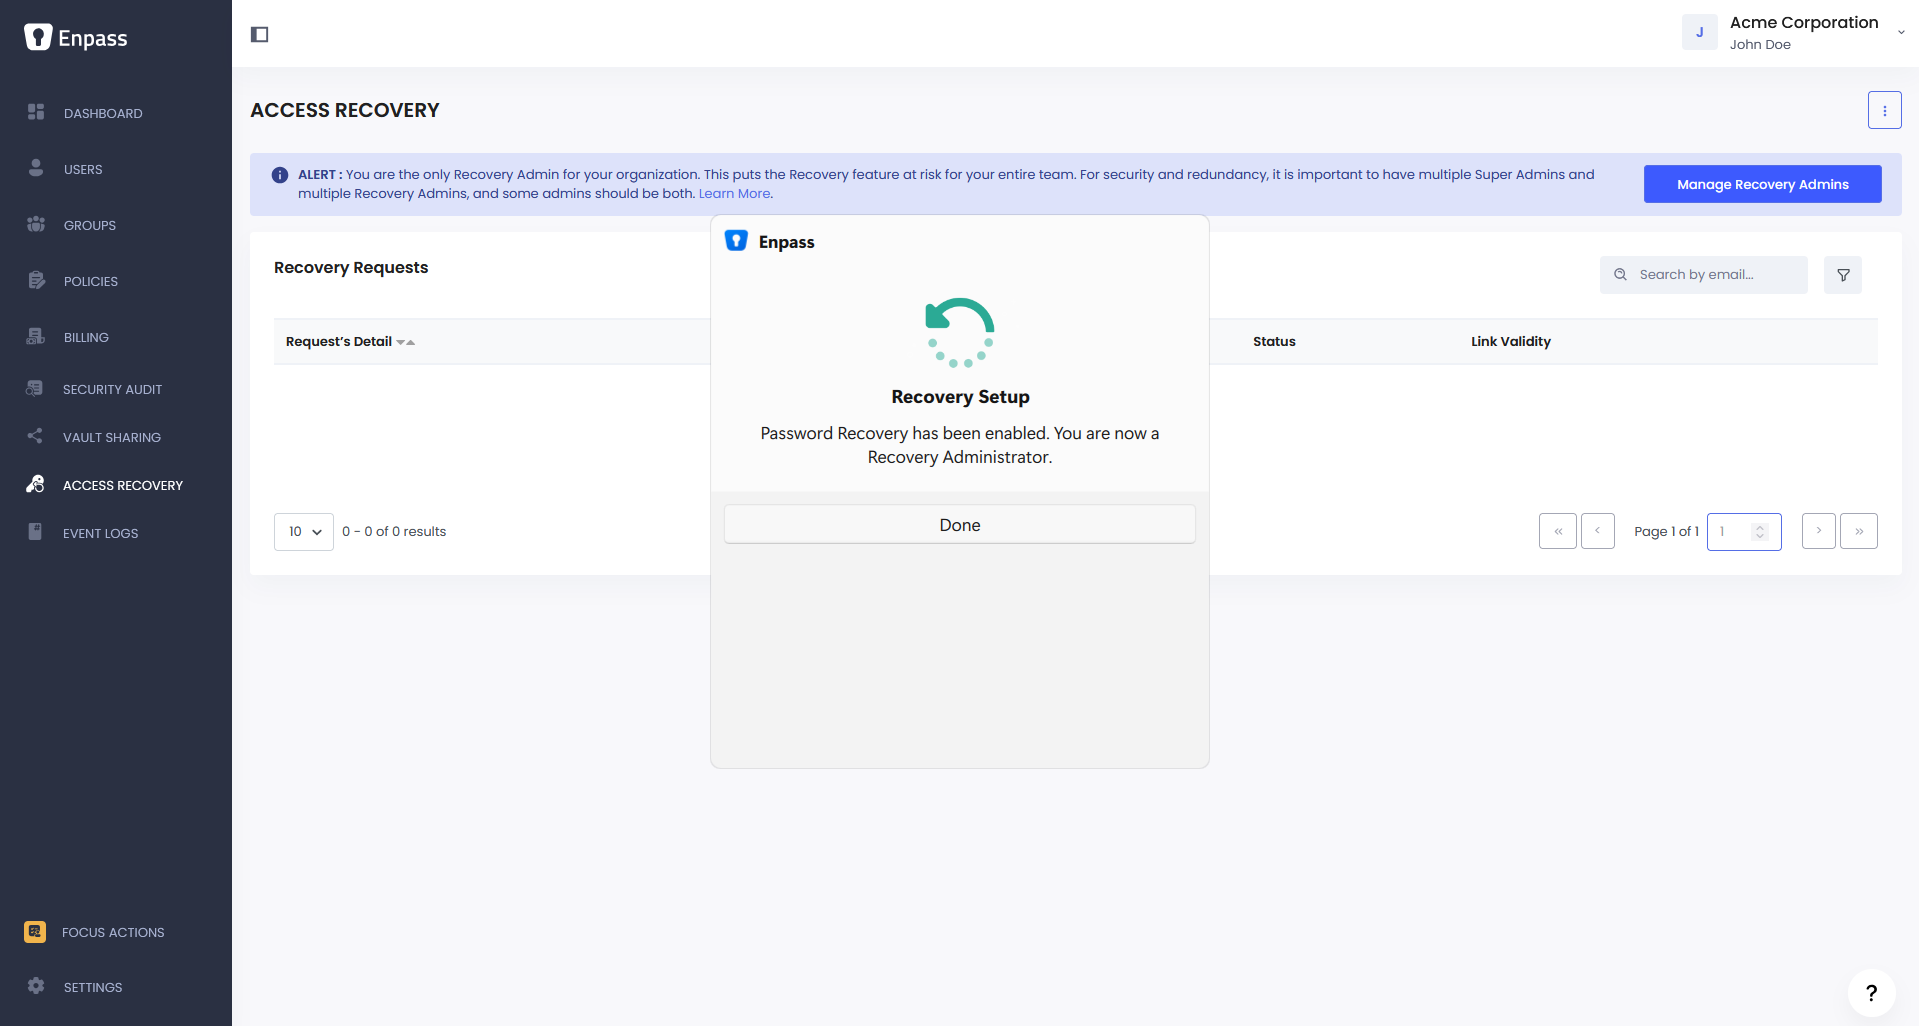
Task: Open the three-dot more options menu
Action: point(1884,110)
